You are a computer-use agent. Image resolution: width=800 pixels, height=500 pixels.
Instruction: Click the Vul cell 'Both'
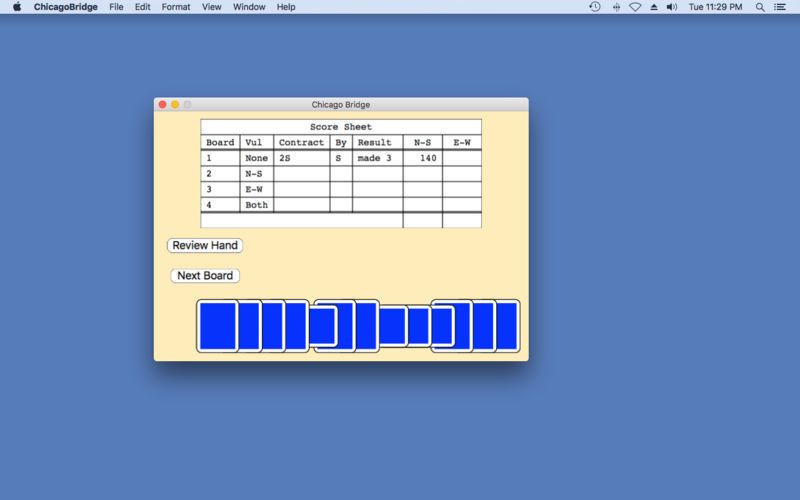click(x=257, y=205)
